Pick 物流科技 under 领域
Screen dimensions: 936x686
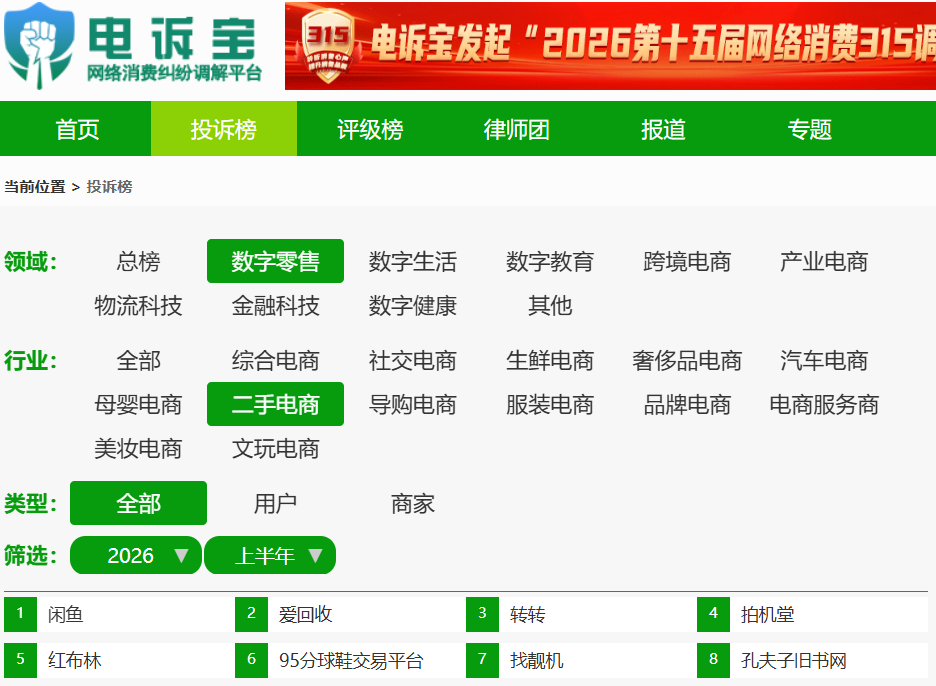138,306
